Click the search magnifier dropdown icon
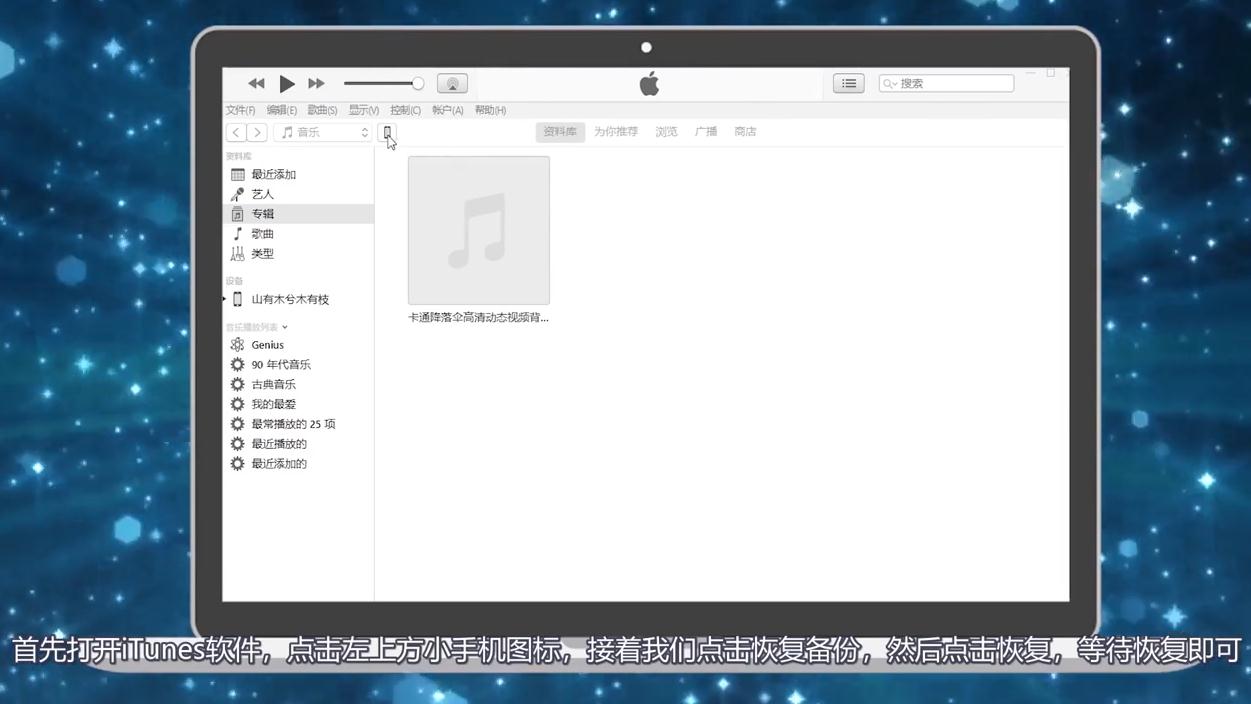This screenshot has height=704, width=1251. pos(890,84)
